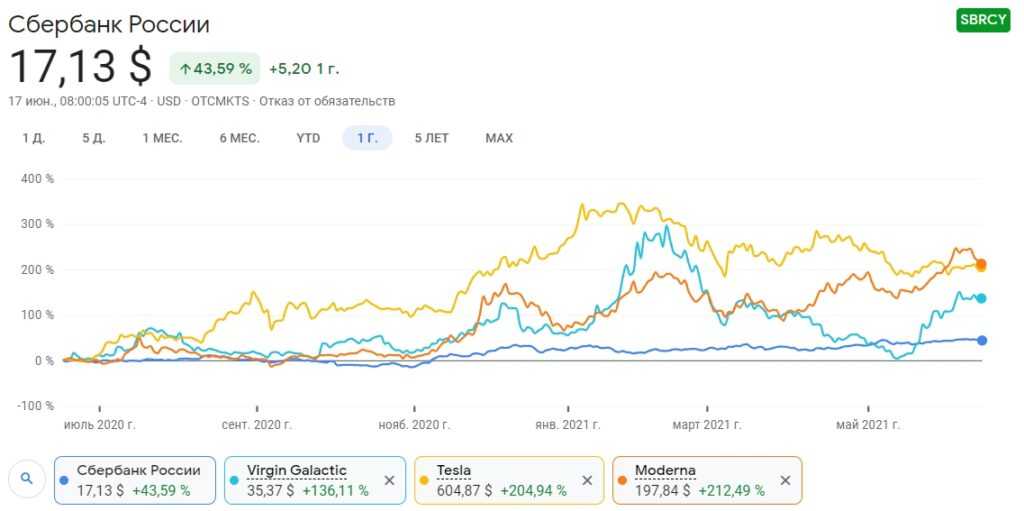The width and height of the screenshot is (1024, 511).
Task: Remove Virgin Galactic from comparison
Action: pyautogui.click(x=389, y=480)
